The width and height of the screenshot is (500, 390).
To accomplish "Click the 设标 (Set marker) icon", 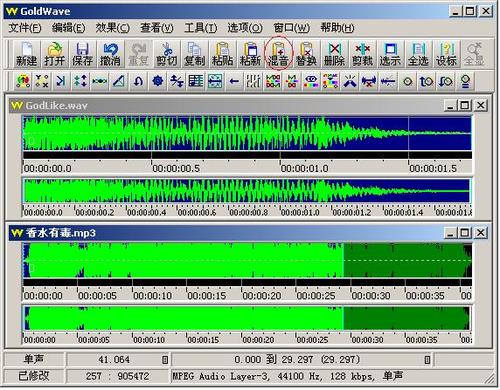I will coord(446,54).
